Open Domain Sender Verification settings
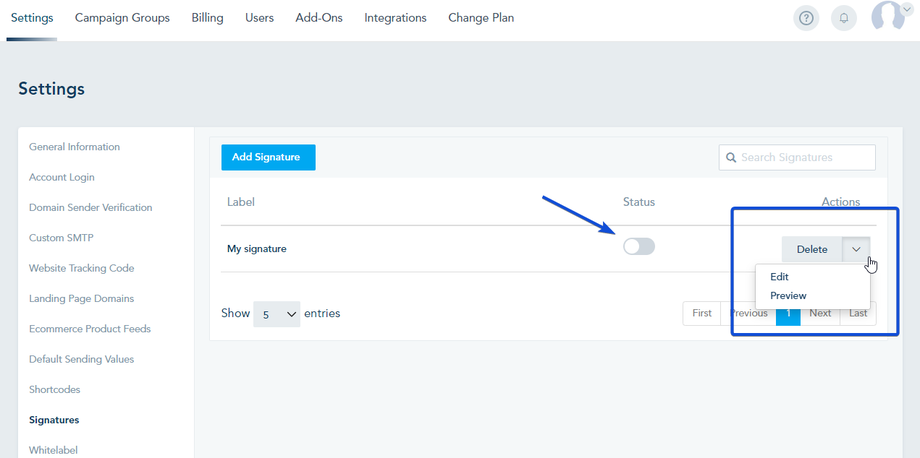The width and height of the screenshot is (920, 458). click(x=90, y=208)
